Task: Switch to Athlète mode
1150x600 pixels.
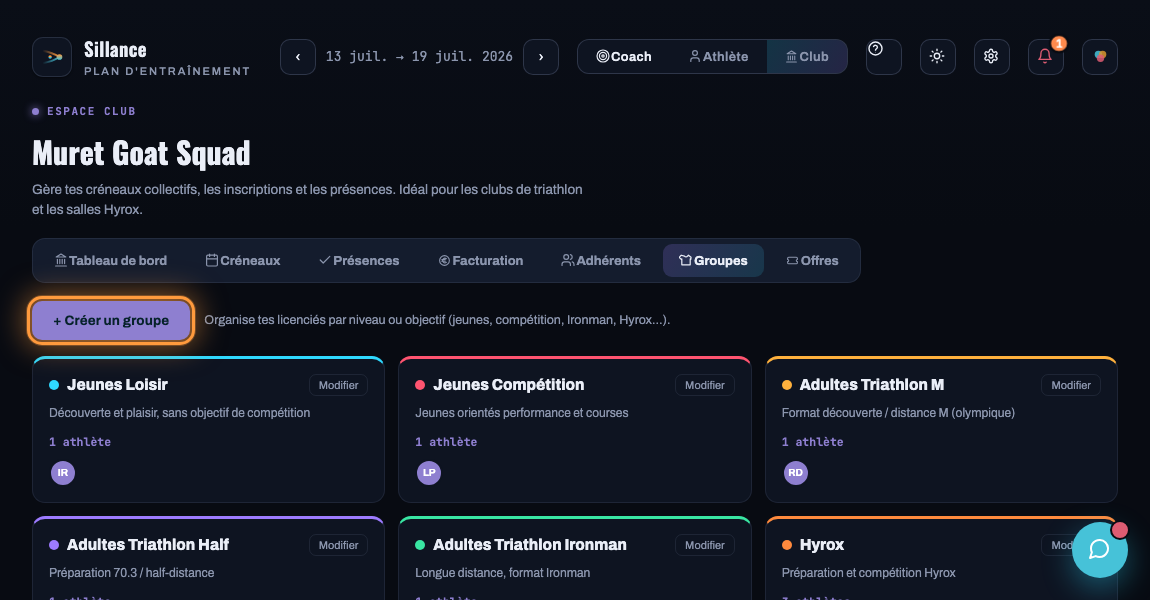Action: (x=719, y=56)
